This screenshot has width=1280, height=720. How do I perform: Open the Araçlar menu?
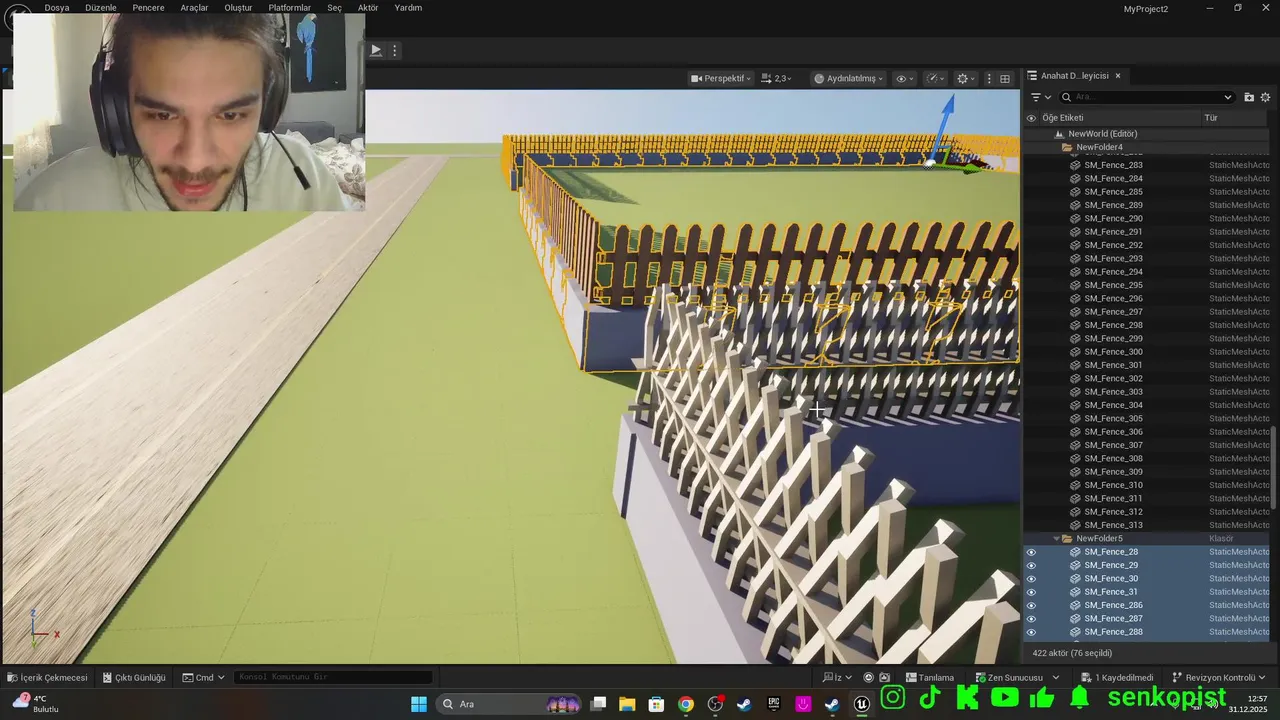(194, 8)
